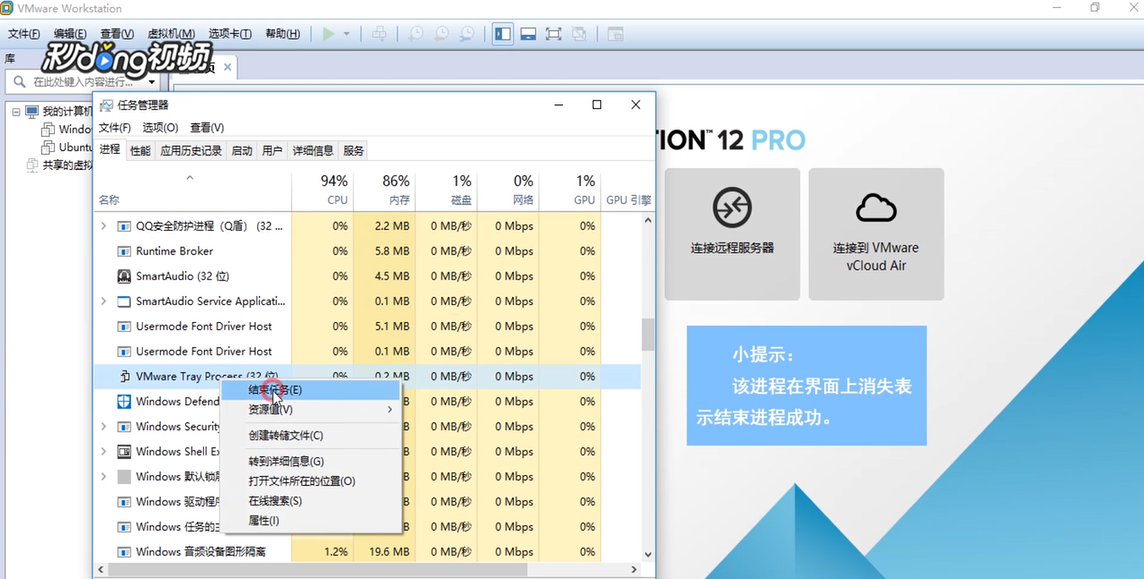Expand QQ安全防护进程 row
The width and height of the screenshot is (1144, 579).
tap(104, 226)
